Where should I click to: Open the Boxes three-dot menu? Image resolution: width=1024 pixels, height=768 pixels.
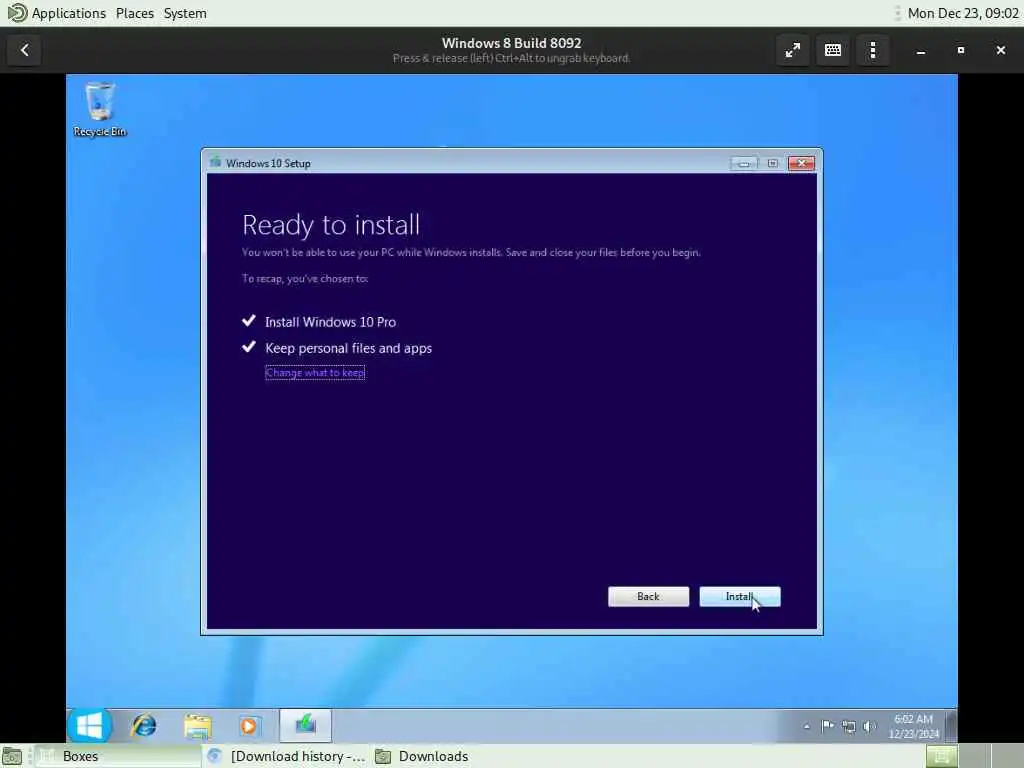click(873, 50)
